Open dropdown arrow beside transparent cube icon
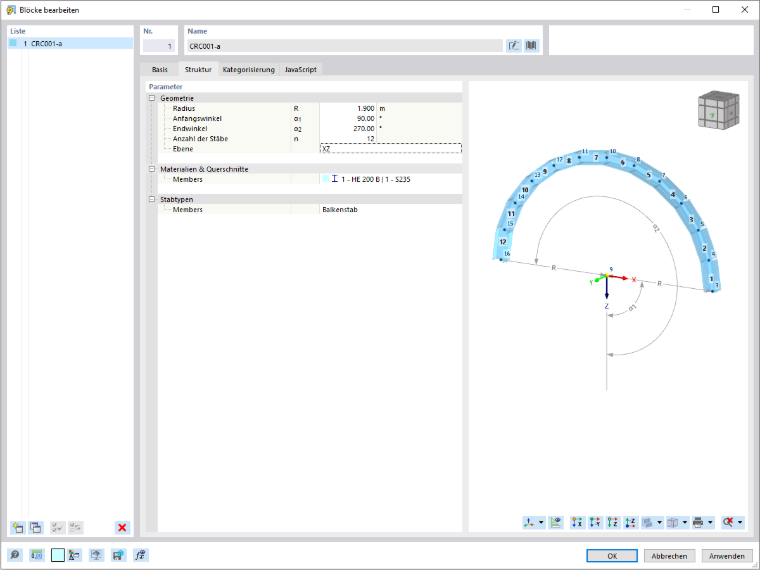The image size is (760, 570). click(684, 522)
